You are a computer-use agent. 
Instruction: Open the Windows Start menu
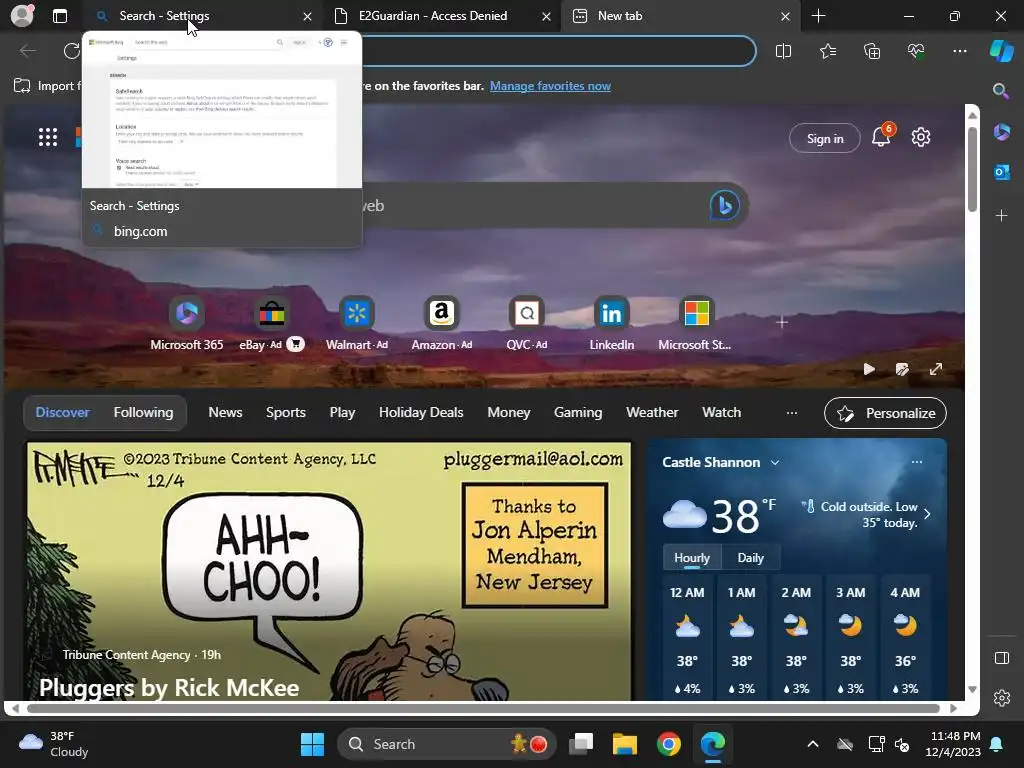click(x=312, y=744)
